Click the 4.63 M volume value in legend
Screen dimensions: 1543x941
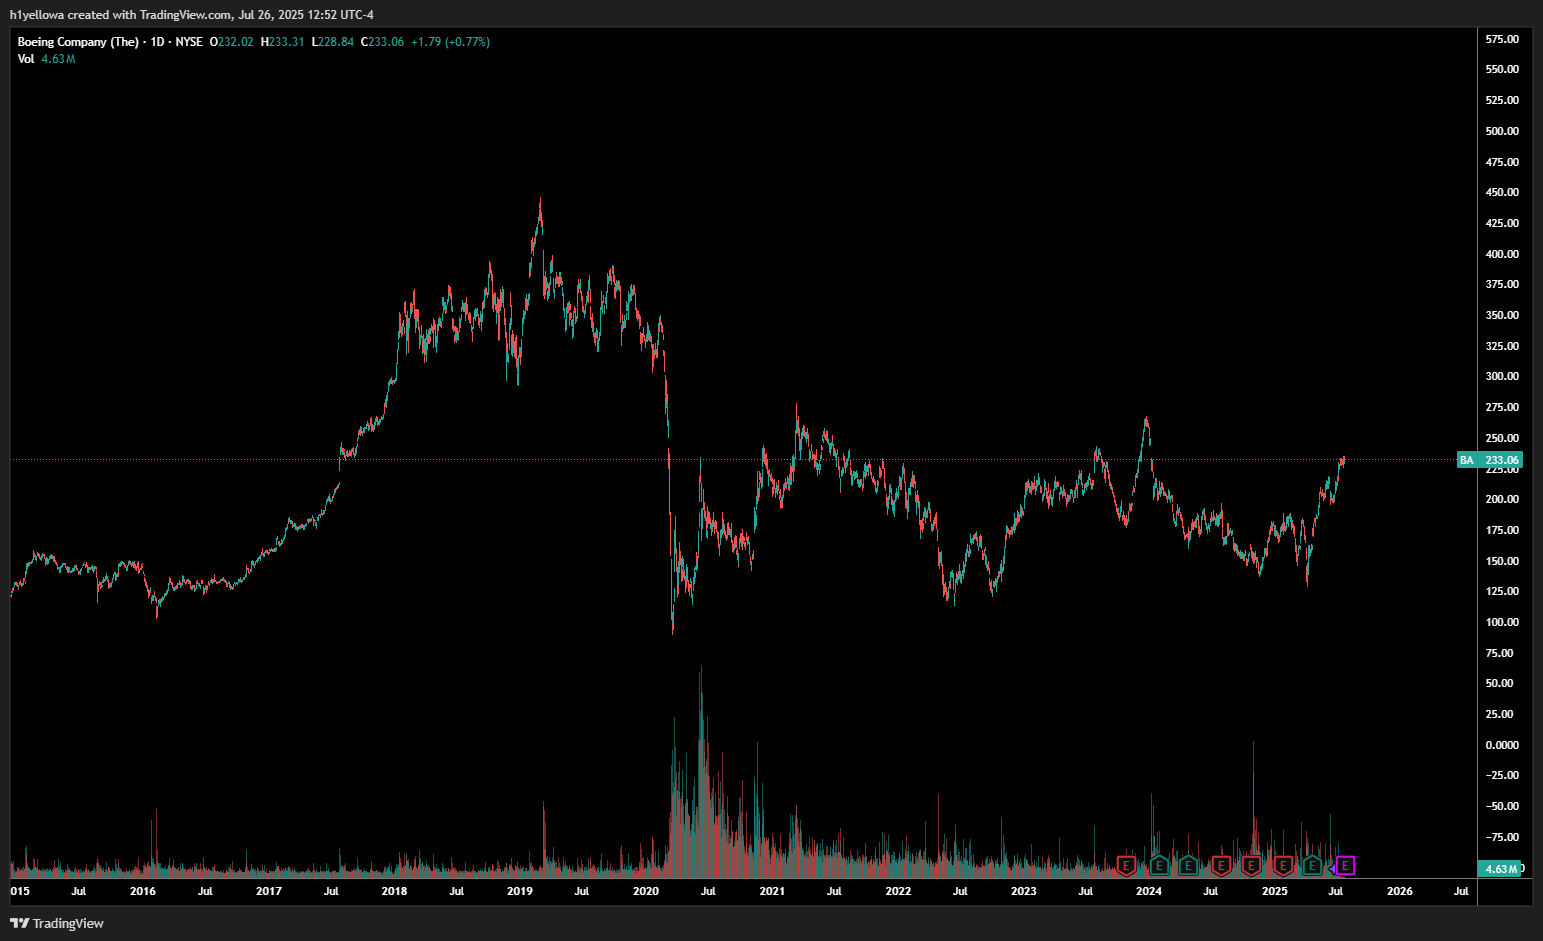click(x=58, y=59)
